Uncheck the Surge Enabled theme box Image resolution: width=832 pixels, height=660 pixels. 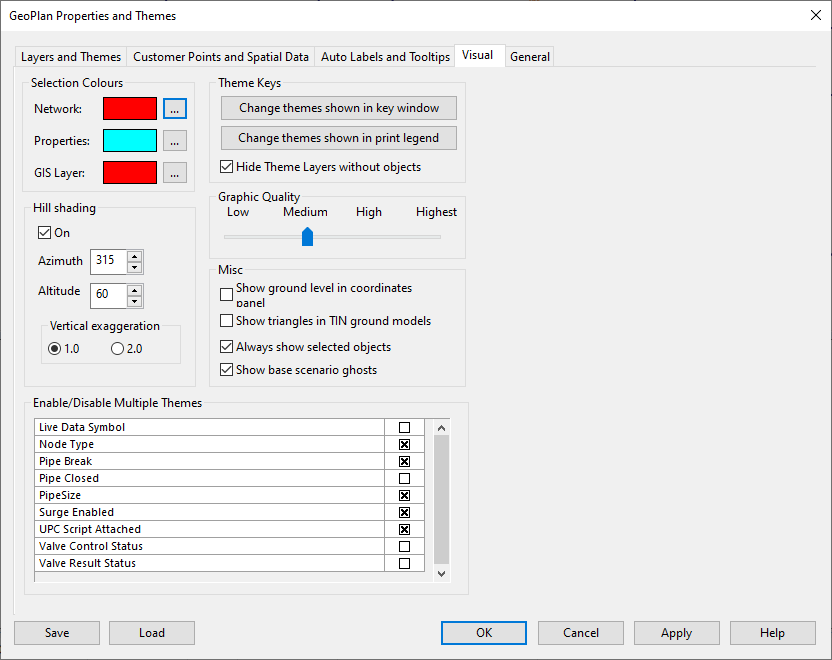[404, 512]
